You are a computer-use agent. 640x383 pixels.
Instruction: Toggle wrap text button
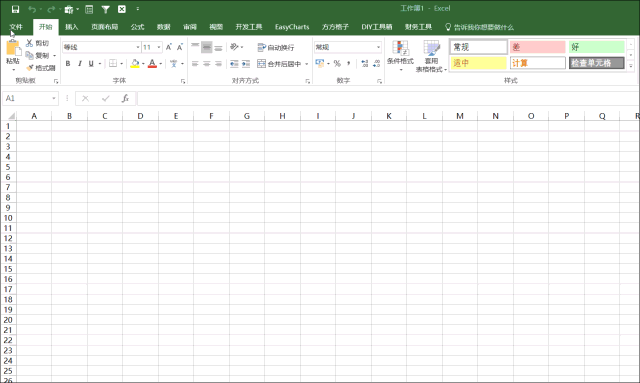point(276,47)
